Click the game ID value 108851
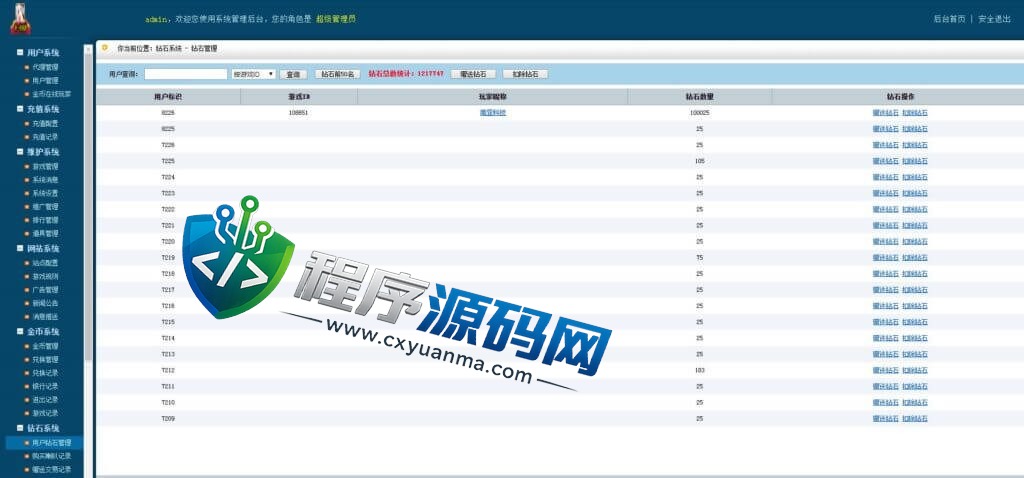Screen dimensions: 1024x478 [298, 112]
